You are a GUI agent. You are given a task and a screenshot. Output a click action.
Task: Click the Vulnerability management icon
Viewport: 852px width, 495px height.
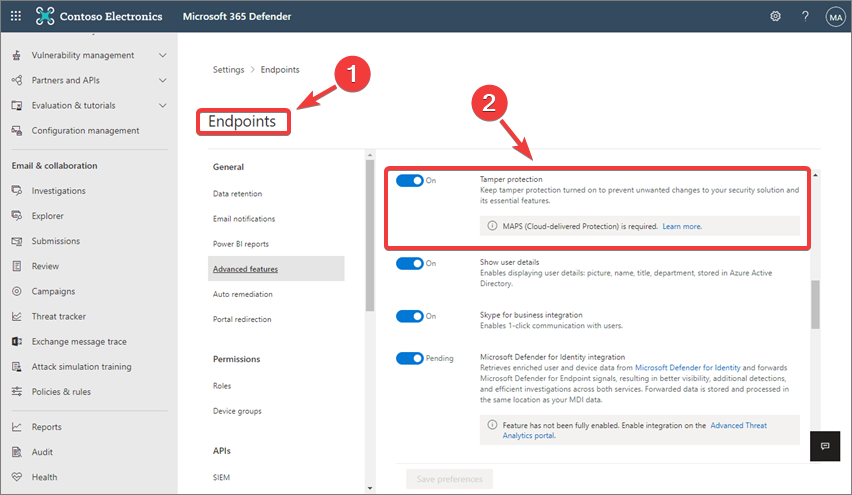[17, 55]
